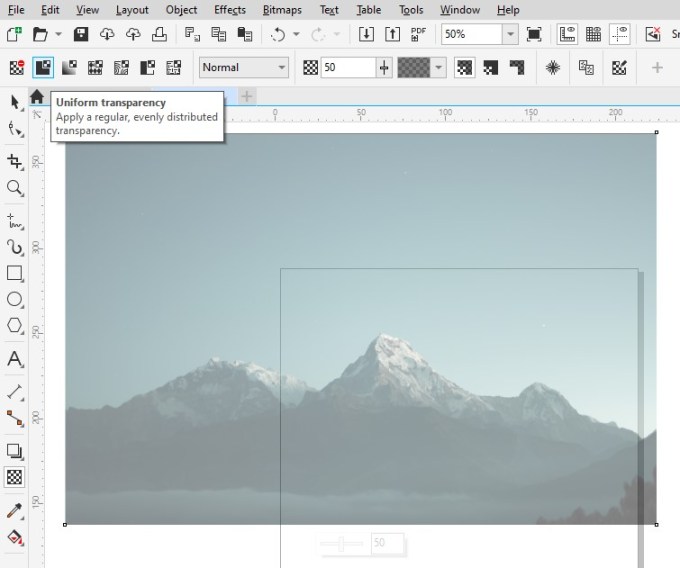Image resolution: width=680 pixels, height=568 pixels.
Task: Click the Edit transparency icon
Action: pos(619,68)
